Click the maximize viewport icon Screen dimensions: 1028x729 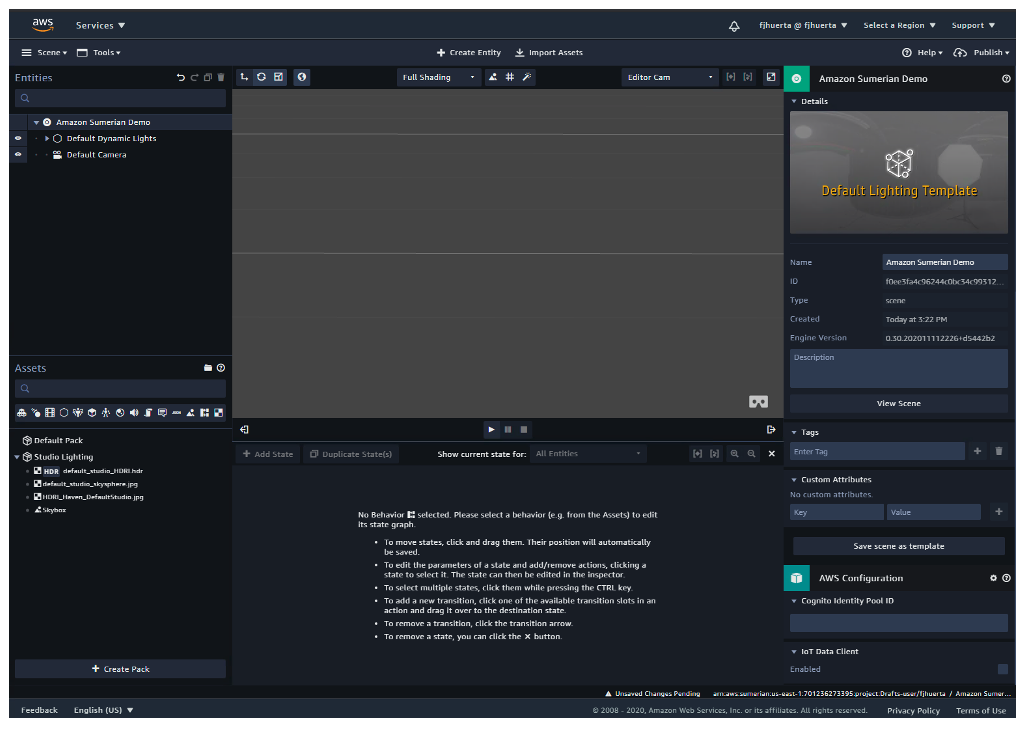(x=771, y=77)
